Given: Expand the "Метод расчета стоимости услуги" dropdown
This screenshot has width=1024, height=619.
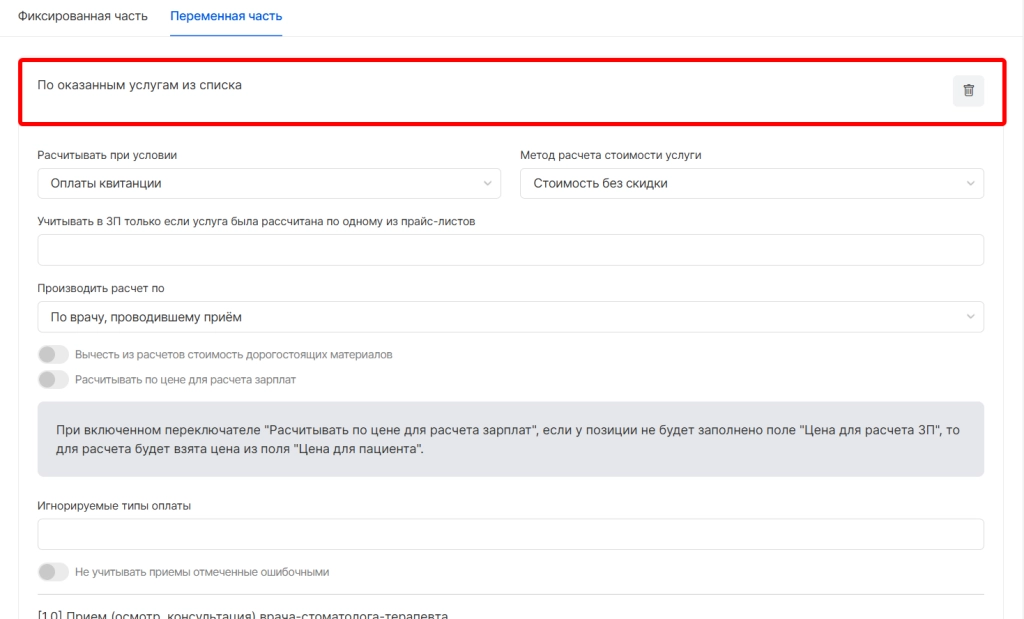Looking at the screenshot, I should (x=750, y=183).
